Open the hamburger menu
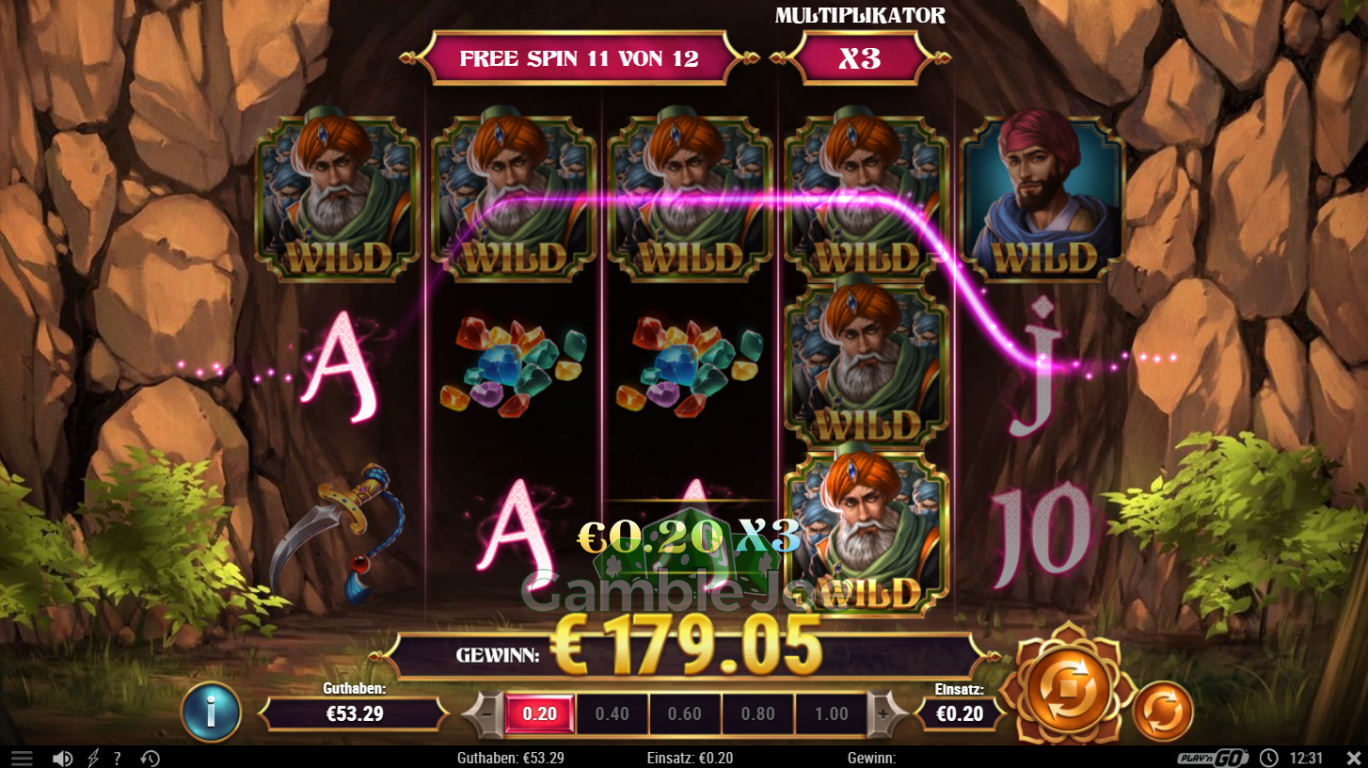Screen dimensions: 1368x768 [x=22, y=758]
